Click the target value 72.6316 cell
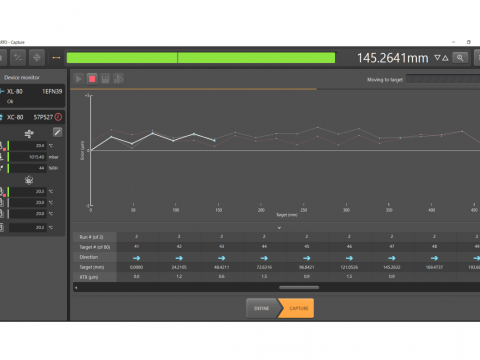The height and width of the screenshot is (360, 480). point(264,267)
